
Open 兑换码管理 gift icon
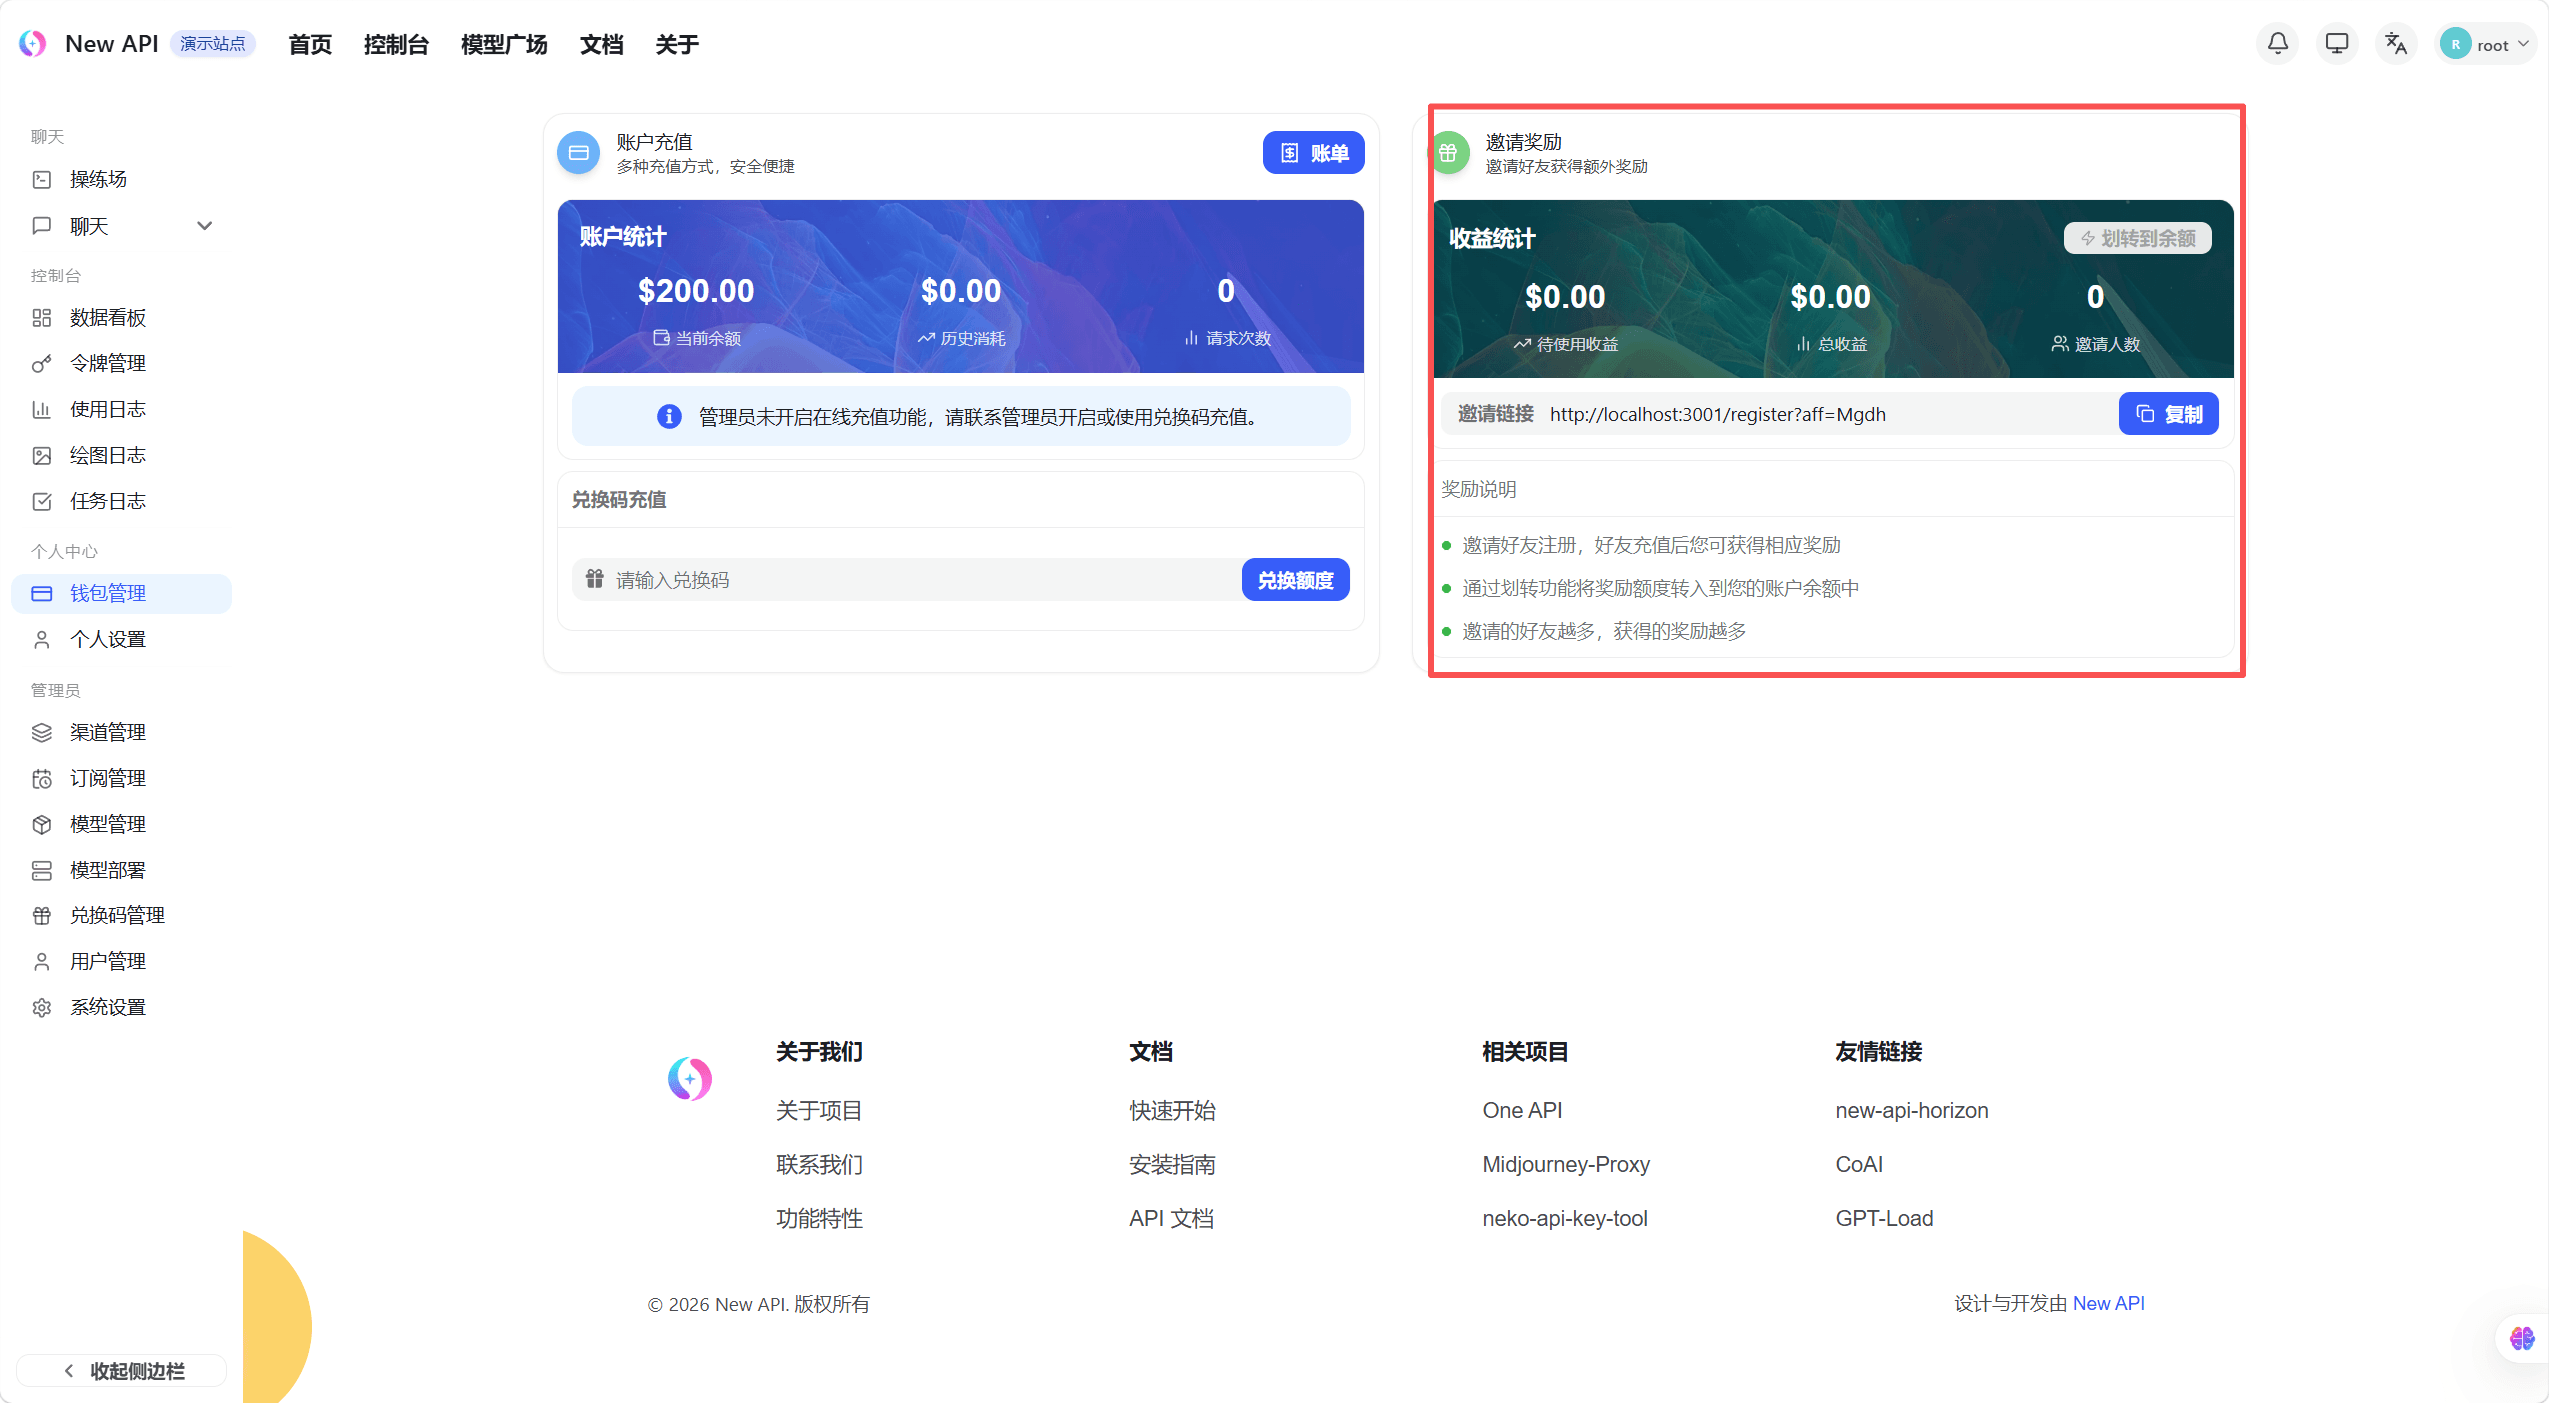click(x=41, y=915)
